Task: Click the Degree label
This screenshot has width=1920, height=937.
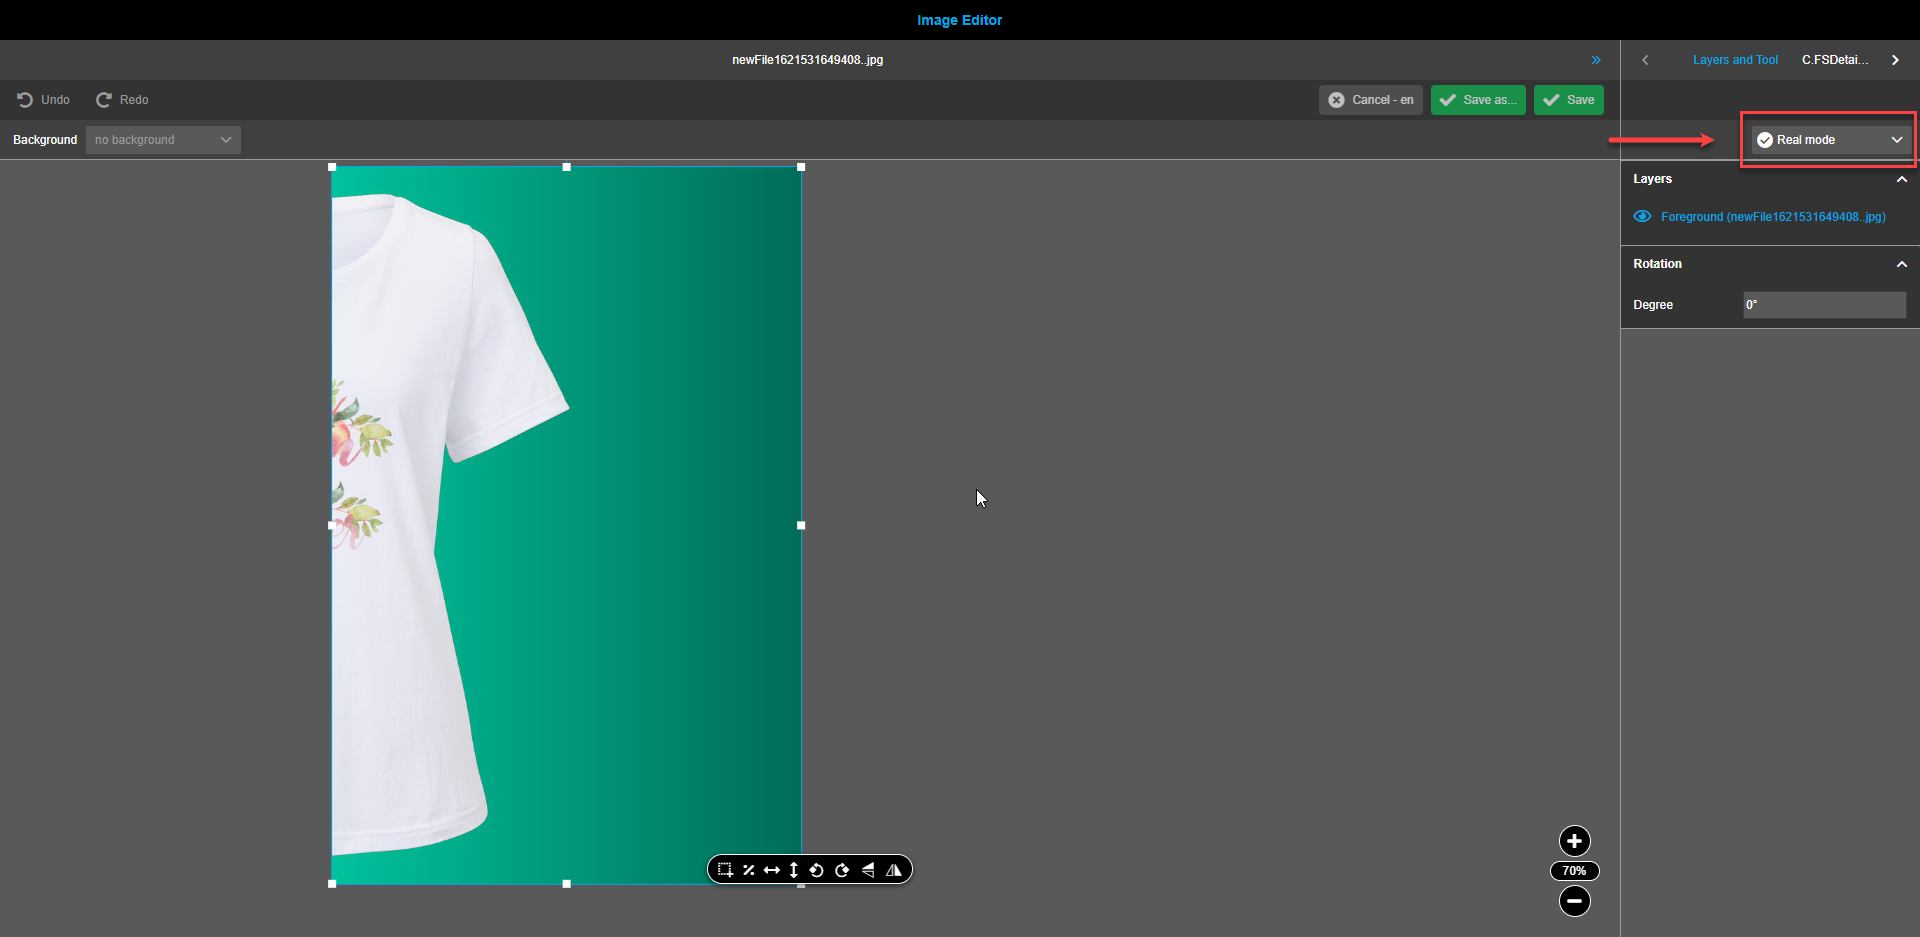Action: click(x=1653, y=305)
